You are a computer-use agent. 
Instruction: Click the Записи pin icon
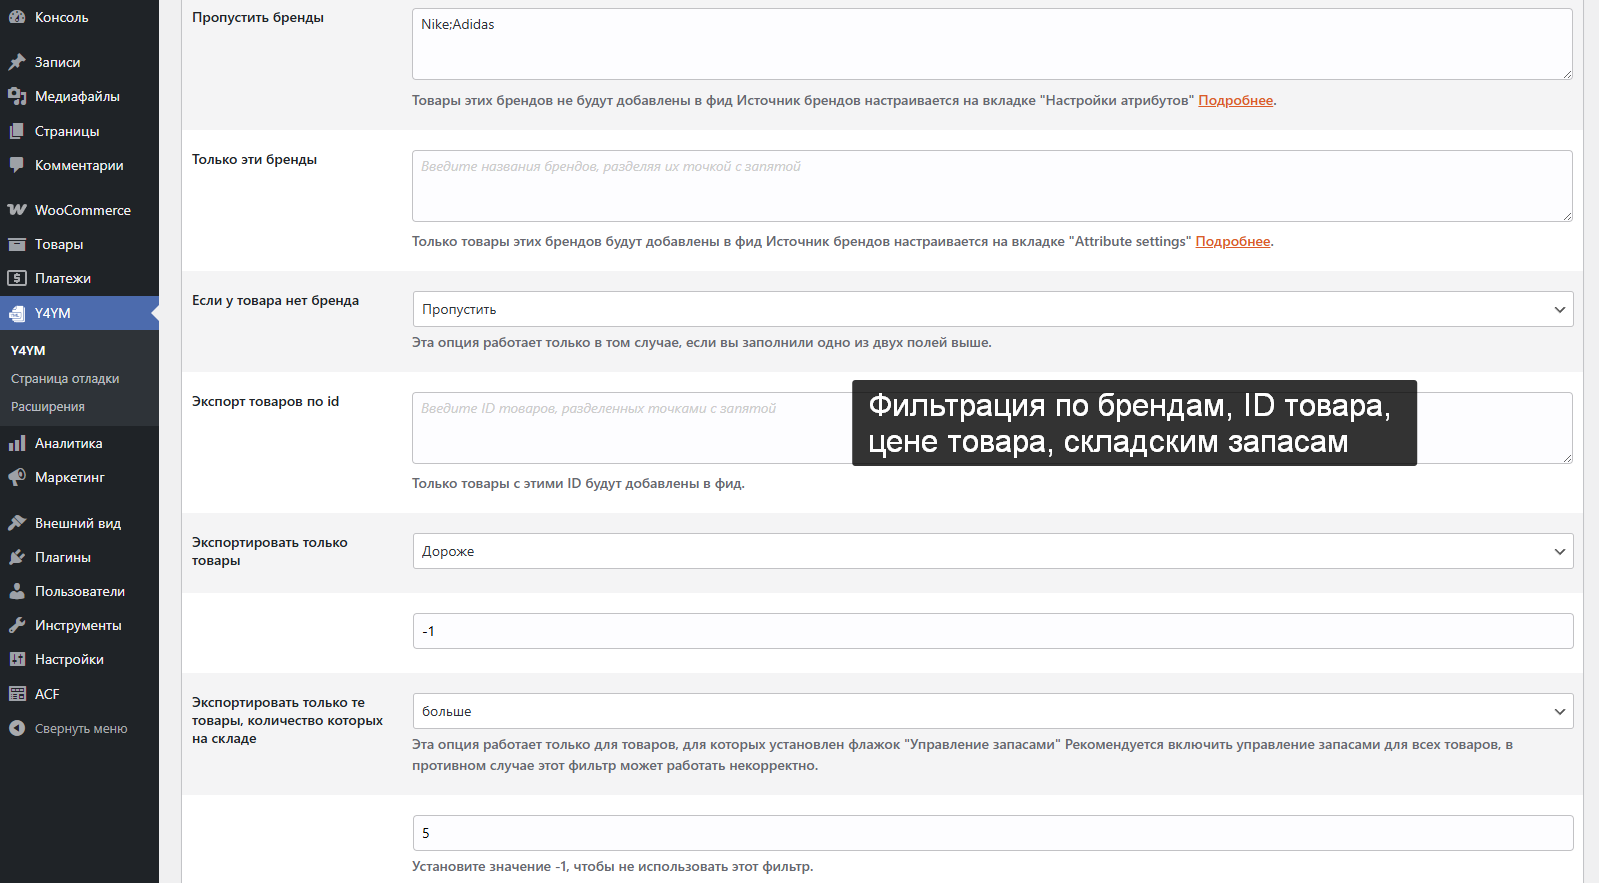(x=17, y=62)
